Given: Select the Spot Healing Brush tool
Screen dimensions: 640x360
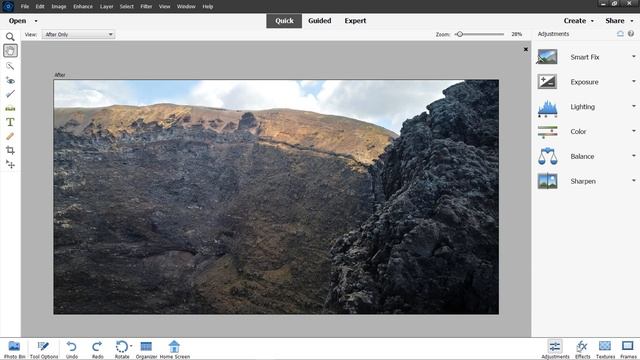Looking at the screenshot, I should [10, 136].
